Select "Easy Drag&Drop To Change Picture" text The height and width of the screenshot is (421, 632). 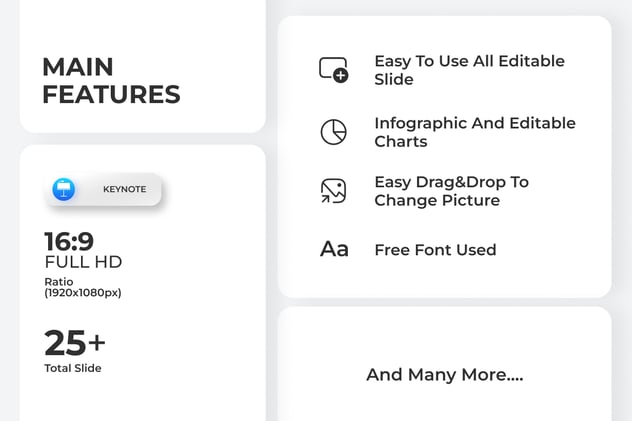[451, 191]
